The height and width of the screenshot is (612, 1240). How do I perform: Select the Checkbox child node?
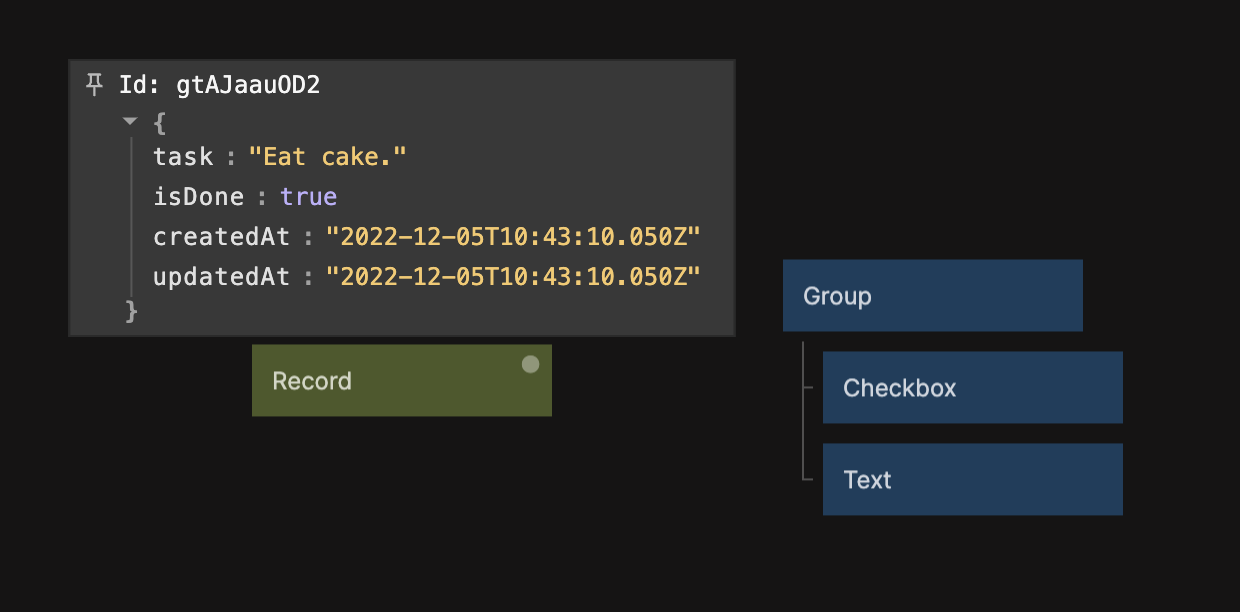click(x=972, y=388)
